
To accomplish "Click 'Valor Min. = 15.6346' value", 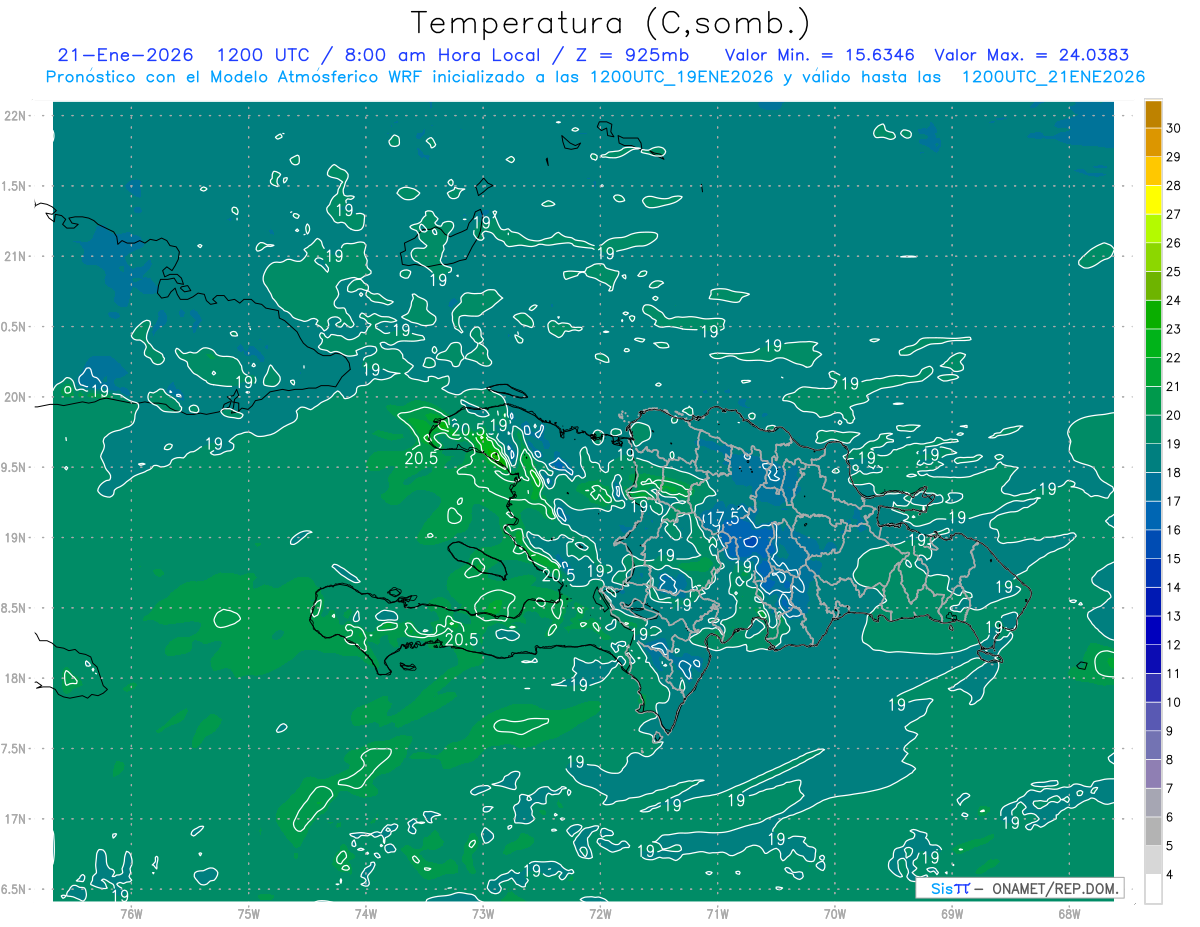I will click(820, 56).
